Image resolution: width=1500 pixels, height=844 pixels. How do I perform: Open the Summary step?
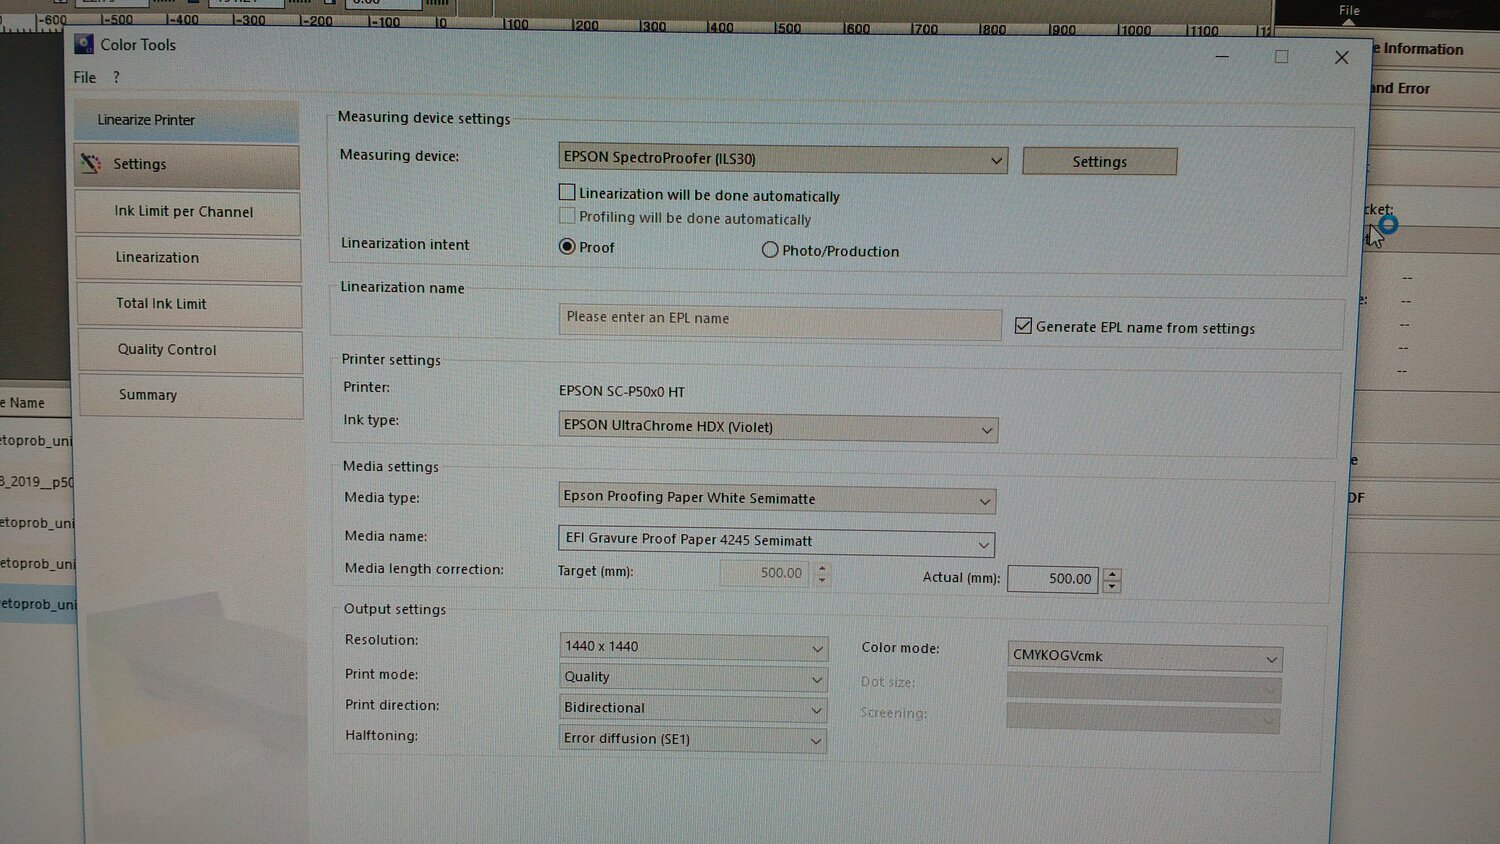coord(191,395)
